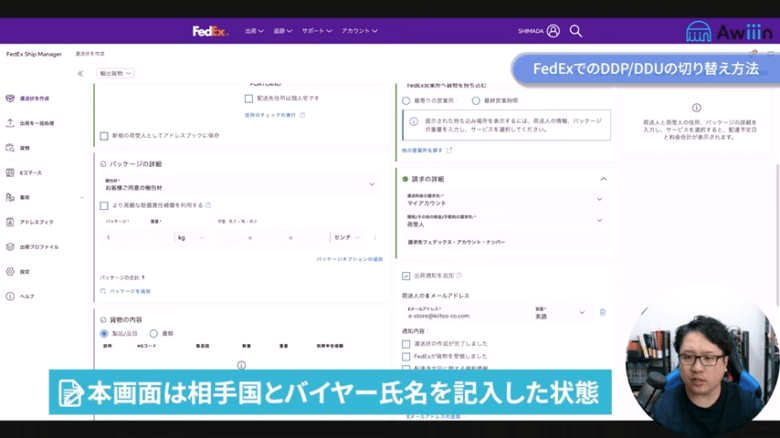The height and width of the screenshot is (438, 780).
Task: Click the 貨物 sidebar icon
Action: (x=10, y=148)
